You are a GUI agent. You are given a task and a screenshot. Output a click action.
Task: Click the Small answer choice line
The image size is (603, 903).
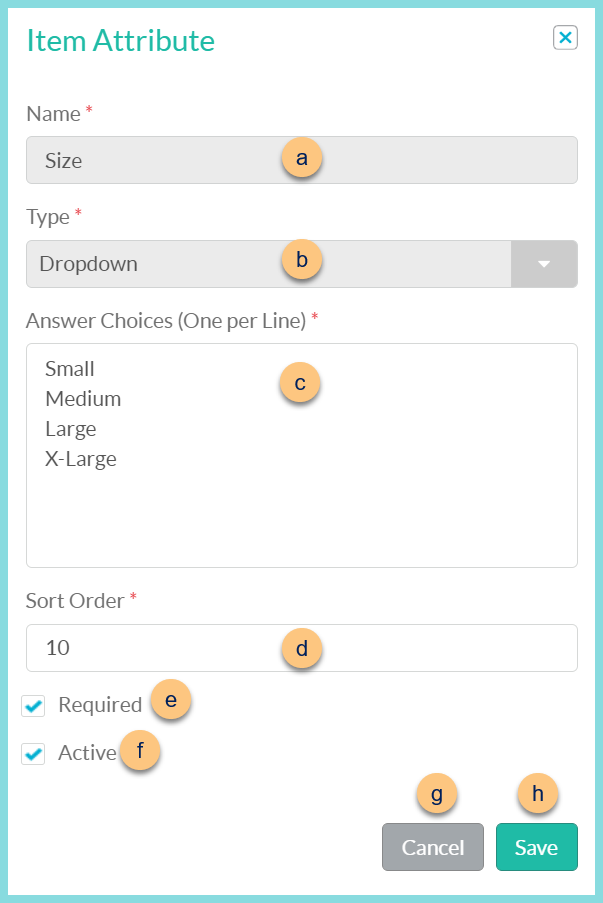click(x=69, y=368)
